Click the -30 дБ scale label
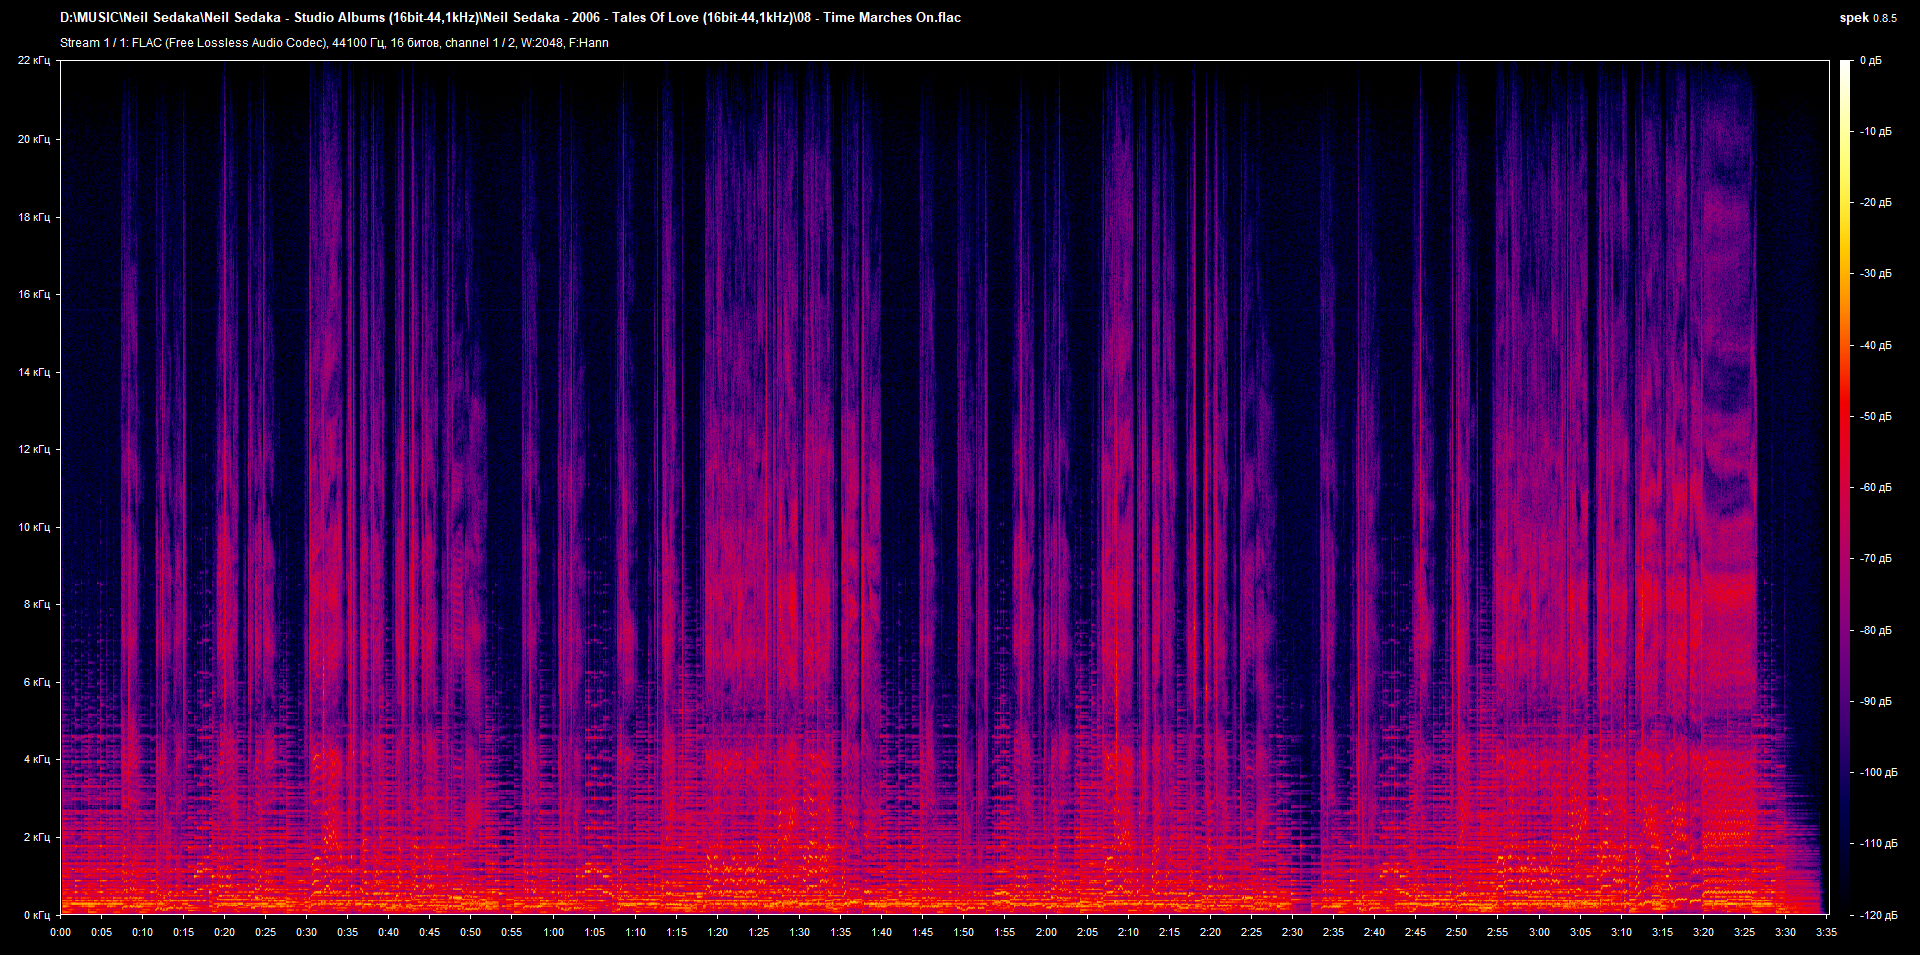Viewport: 1920px width, 955px height. [1876, 274]
